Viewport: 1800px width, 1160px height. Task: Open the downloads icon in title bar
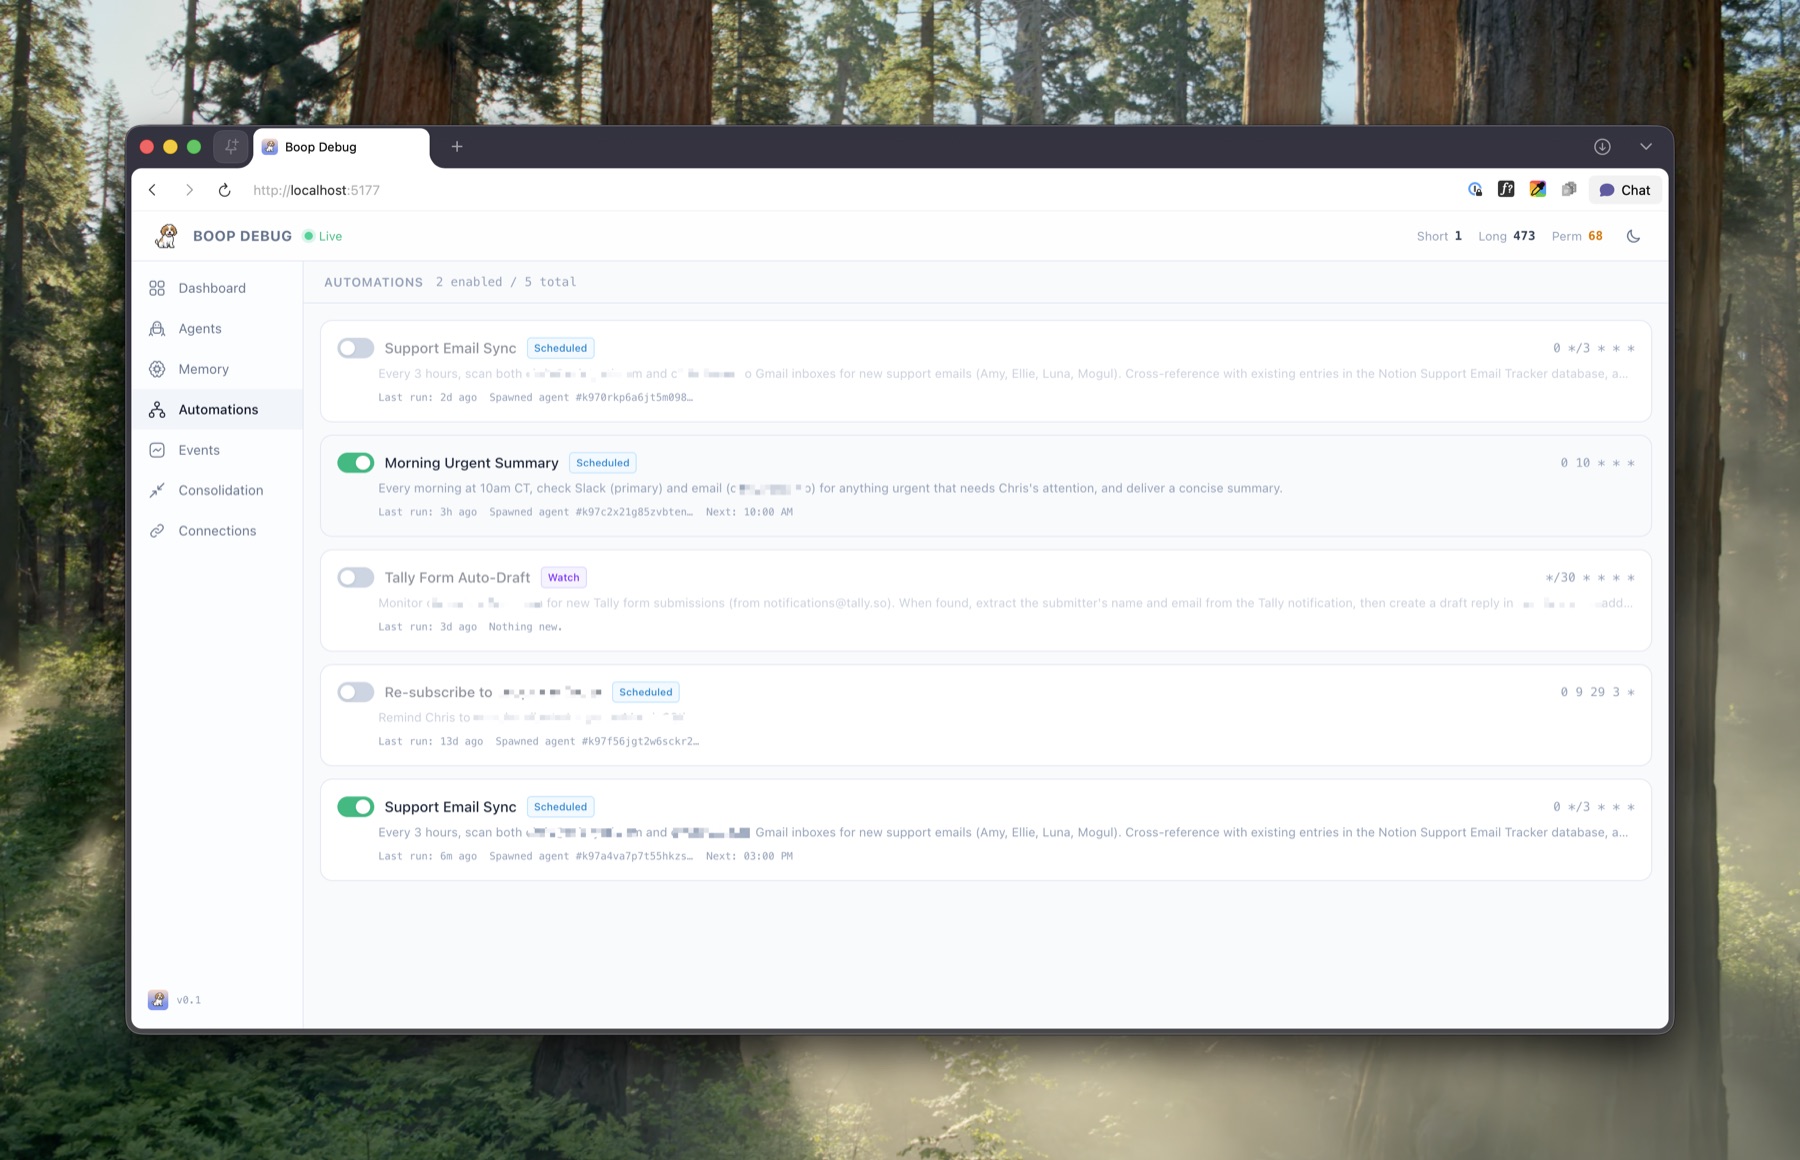click(x=1602, y=147)
